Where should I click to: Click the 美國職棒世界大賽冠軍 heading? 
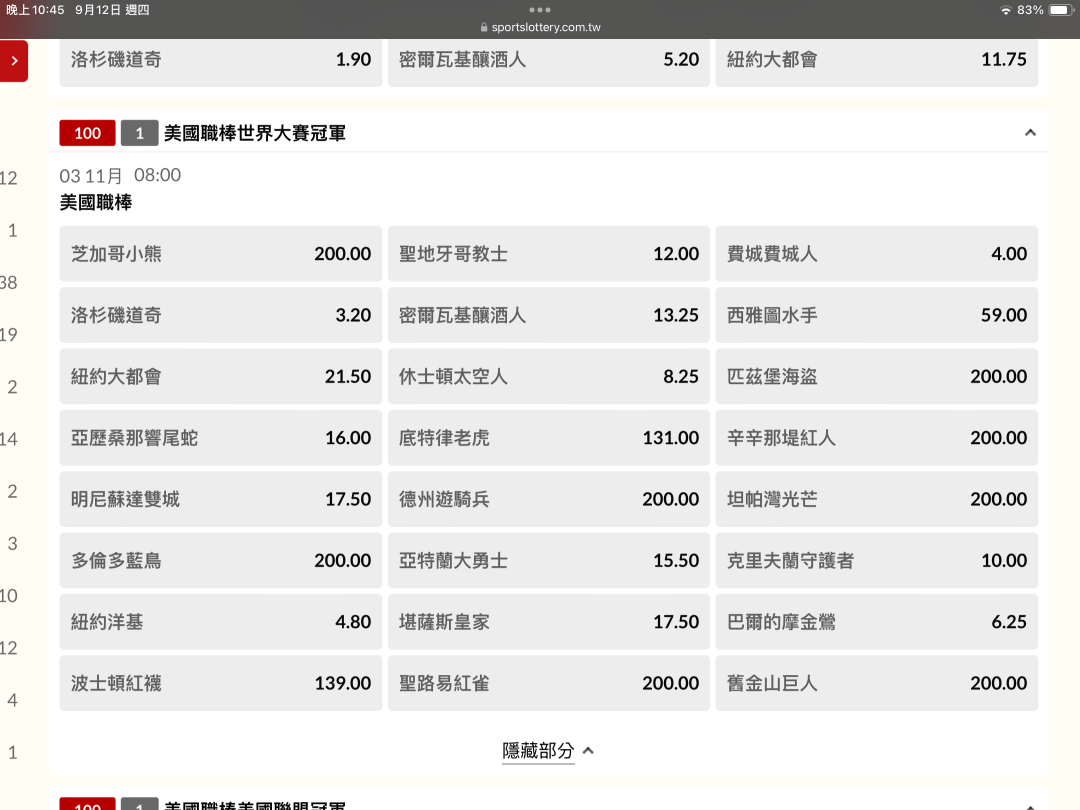[255, 133]
